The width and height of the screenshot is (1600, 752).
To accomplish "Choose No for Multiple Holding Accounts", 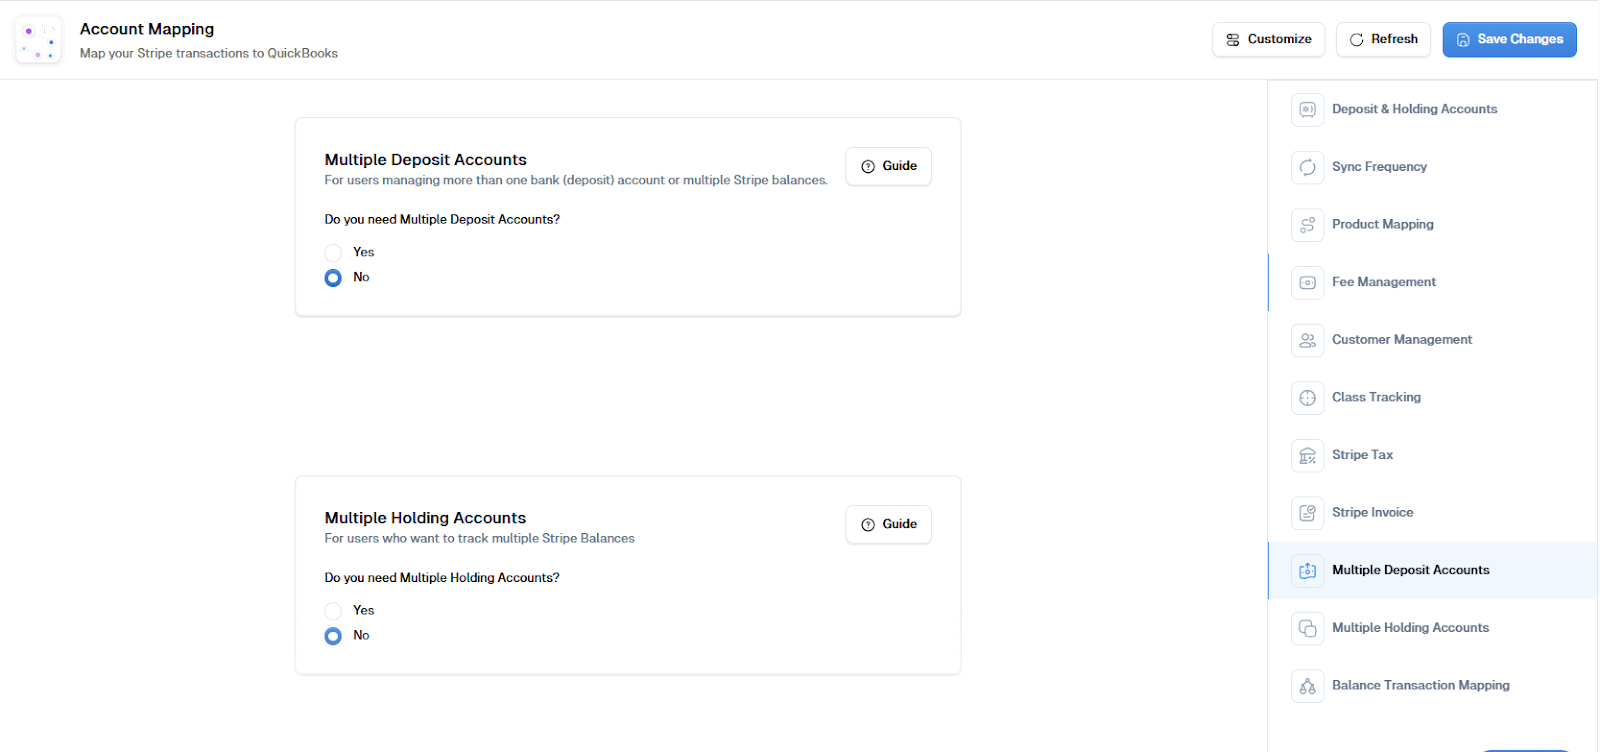I will point(333,636).
